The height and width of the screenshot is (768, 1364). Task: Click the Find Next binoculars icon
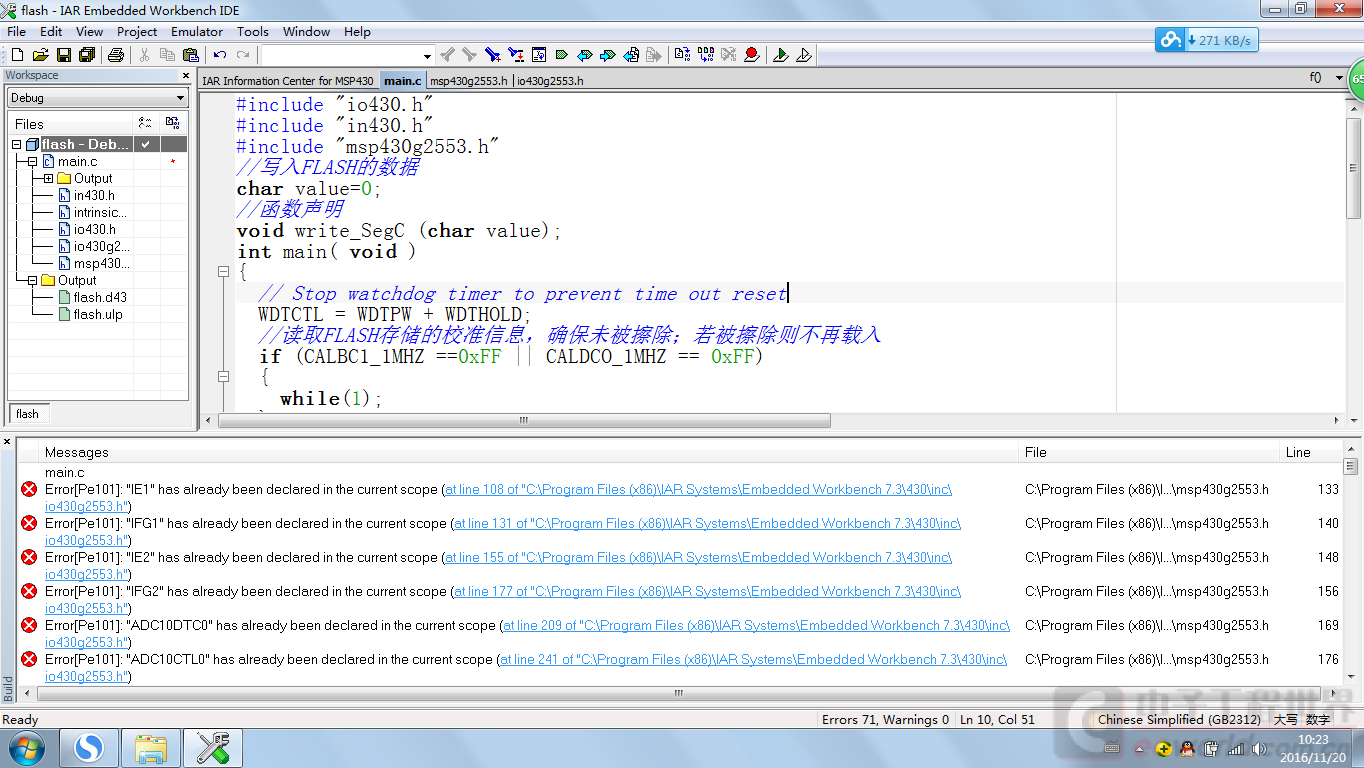click(x=469, y=55)
